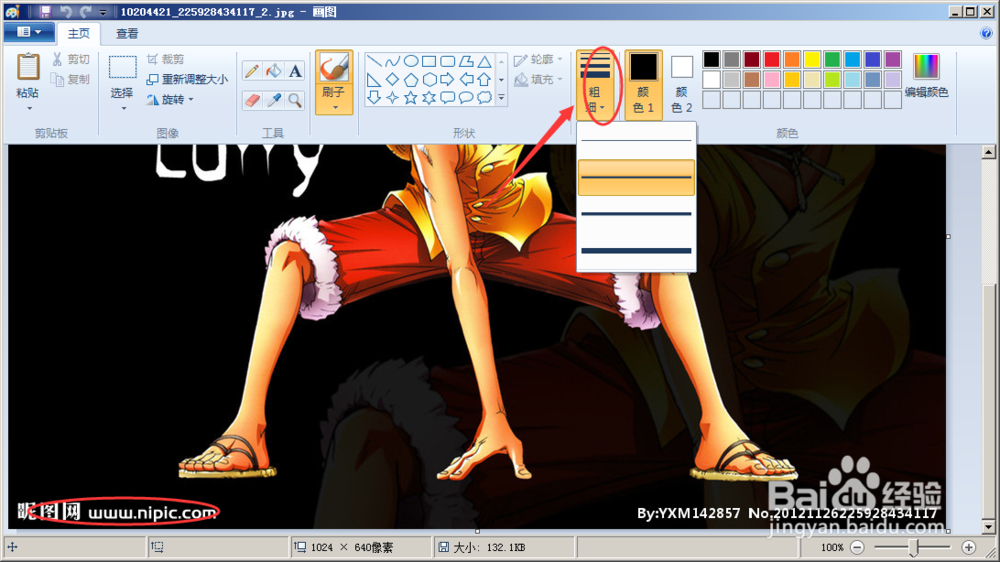Activate 颜色 2 (Color 2) background selector
1000x562 pixels.
(681, 84)
